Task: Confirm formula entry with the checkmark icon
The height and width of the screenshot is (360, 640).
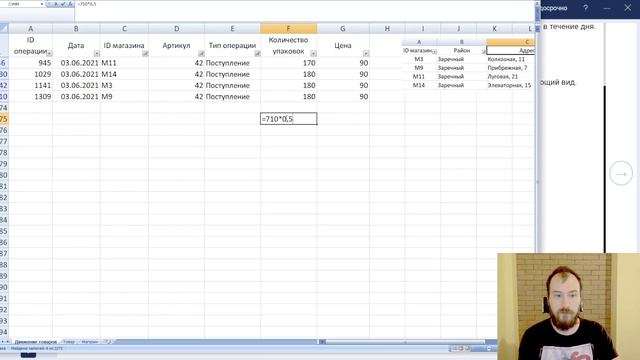Action: (x=63, y=4)
